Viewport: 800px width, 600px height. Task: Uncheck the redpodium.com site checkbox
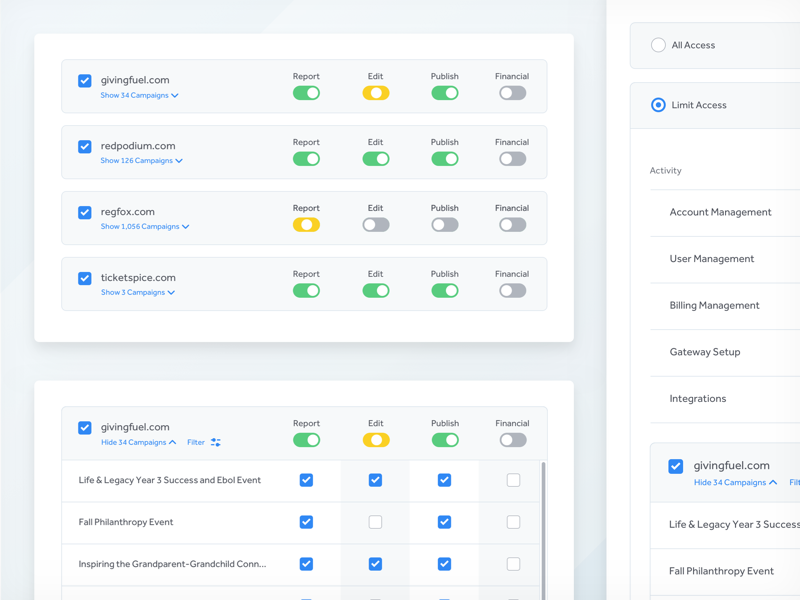(x=84, y=146)
